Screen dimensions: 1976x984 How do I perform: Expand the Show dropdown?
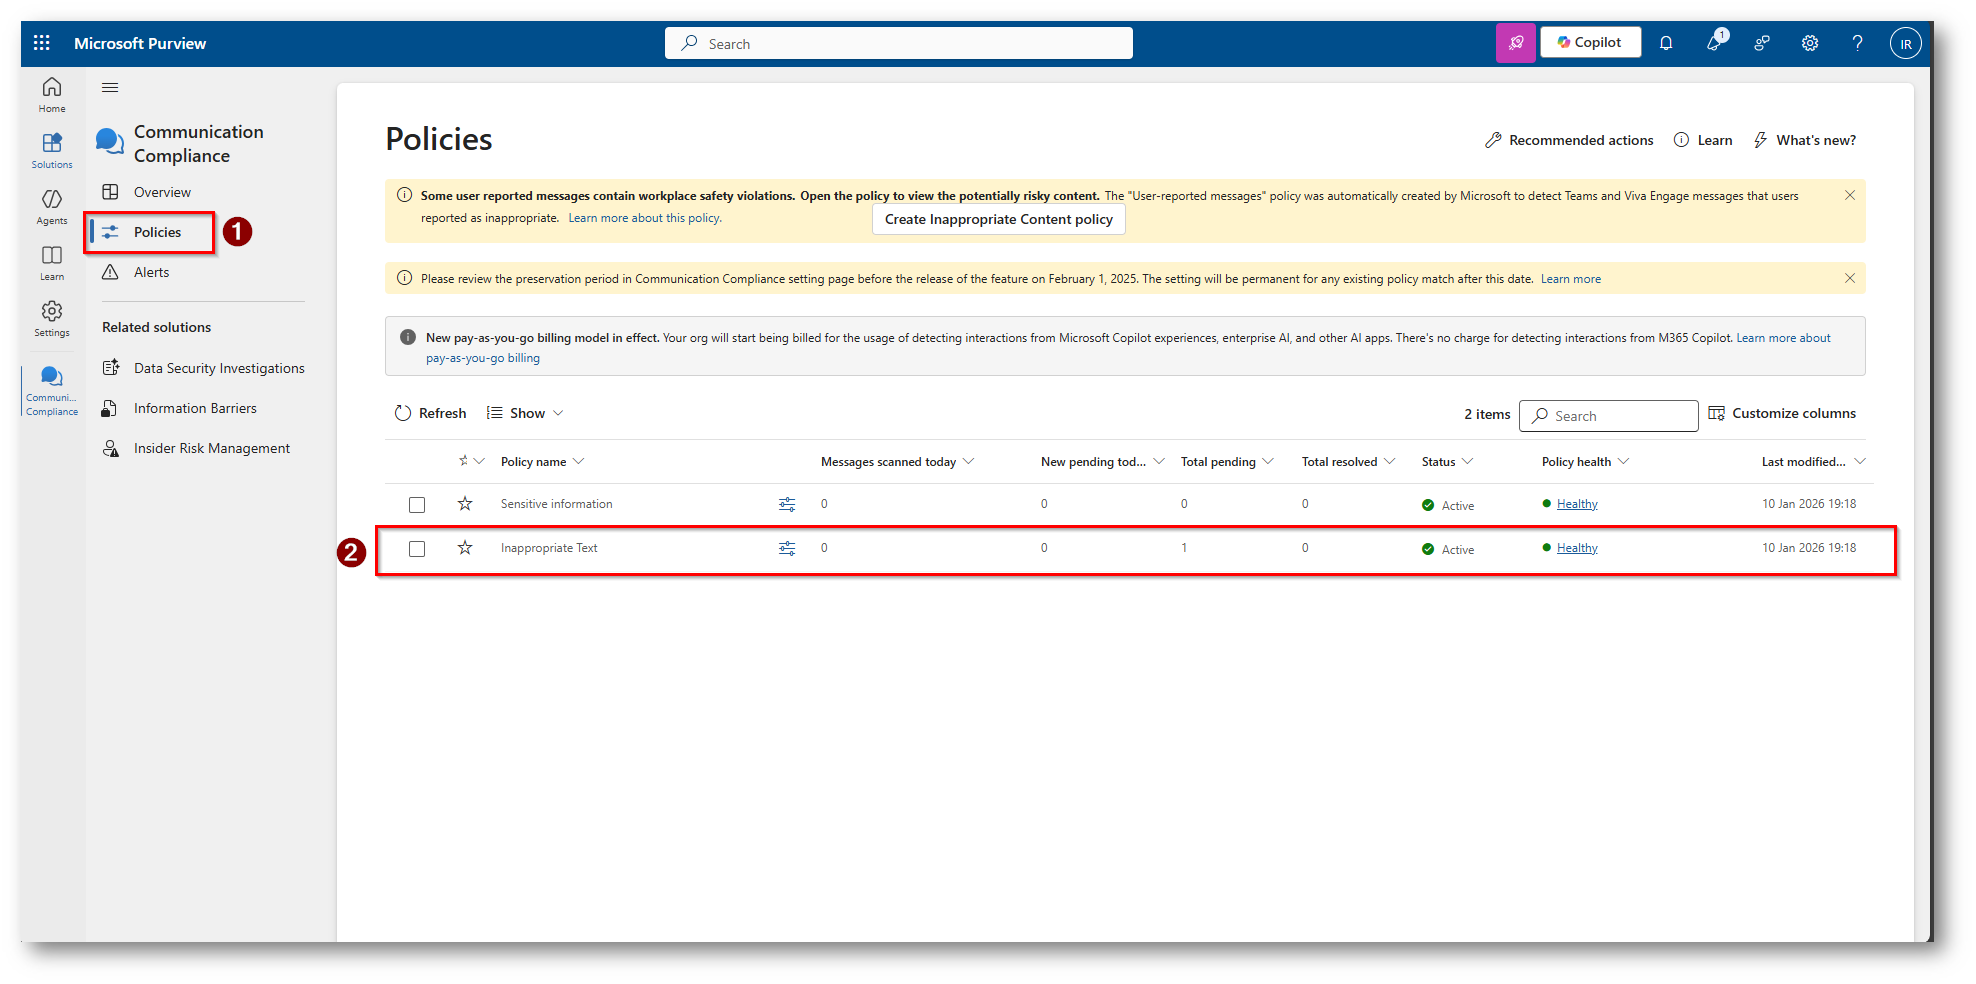[x=526, y=413]
